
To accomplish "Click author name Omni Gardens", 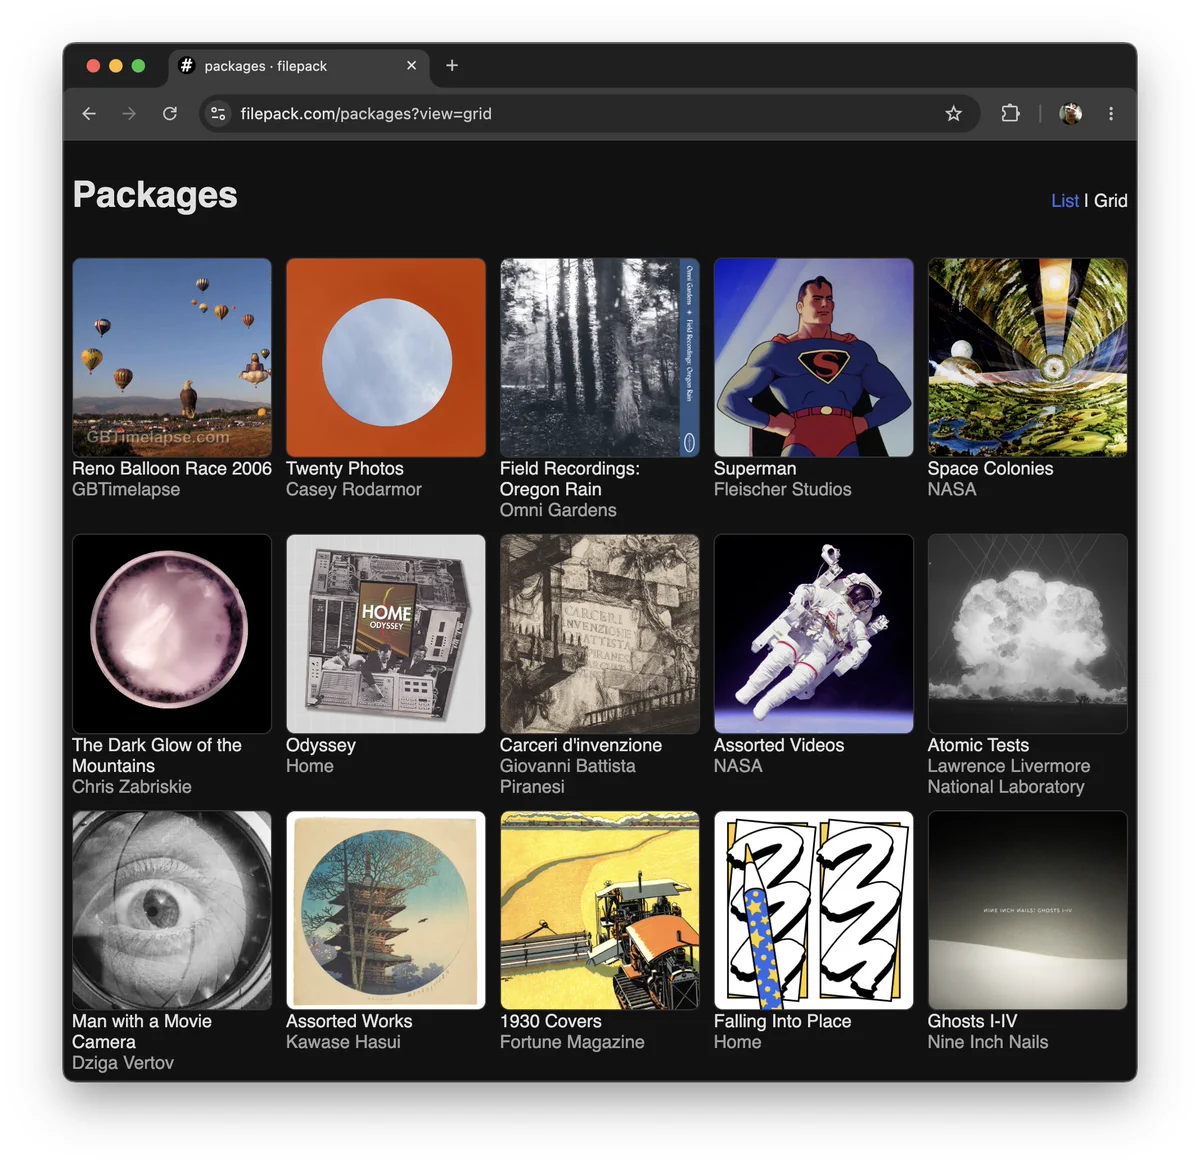I will tap(558, 510).
